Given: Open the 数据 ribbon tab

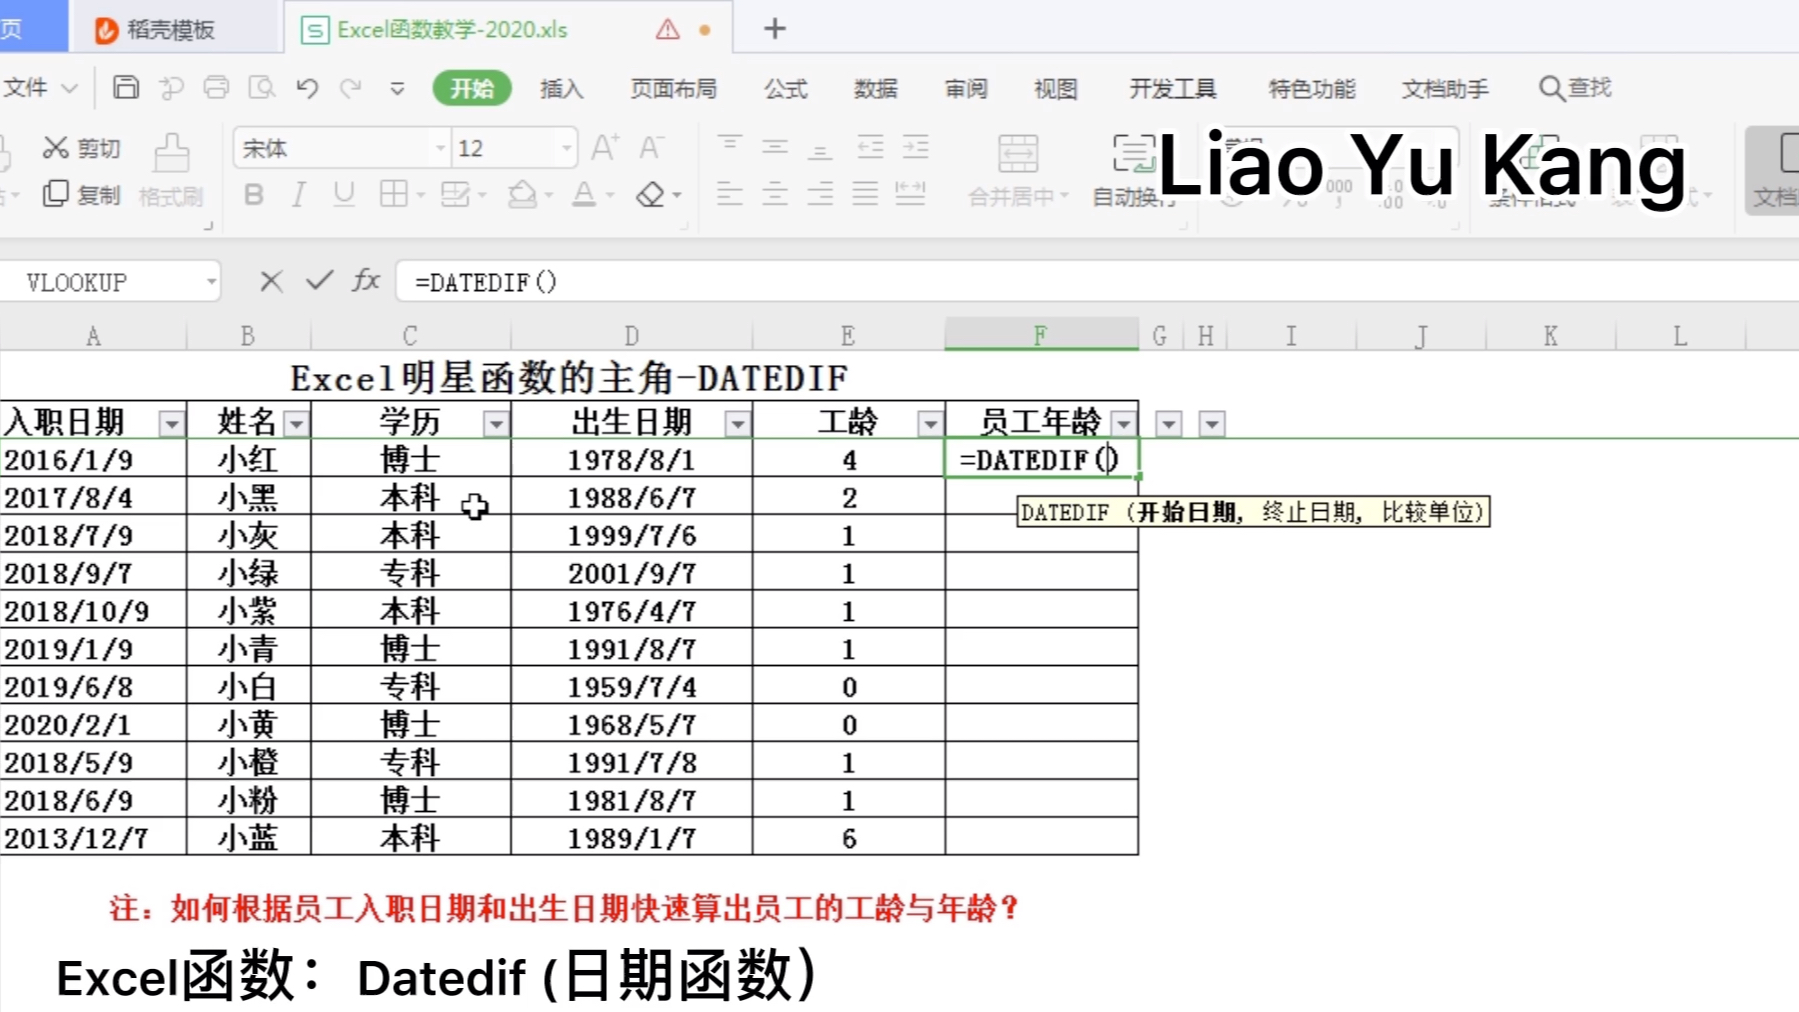Looking at the screenshot, I should coord(875,88).
